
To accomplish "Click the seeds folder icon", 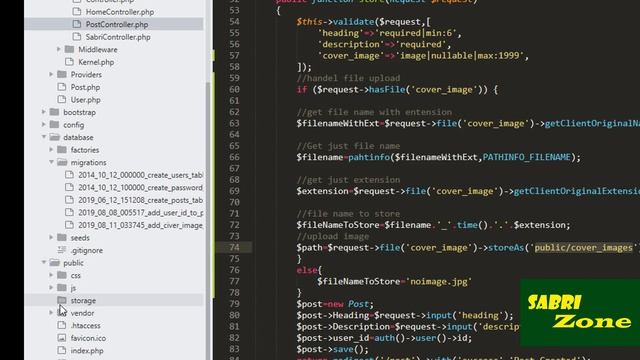I will point(62,238).
